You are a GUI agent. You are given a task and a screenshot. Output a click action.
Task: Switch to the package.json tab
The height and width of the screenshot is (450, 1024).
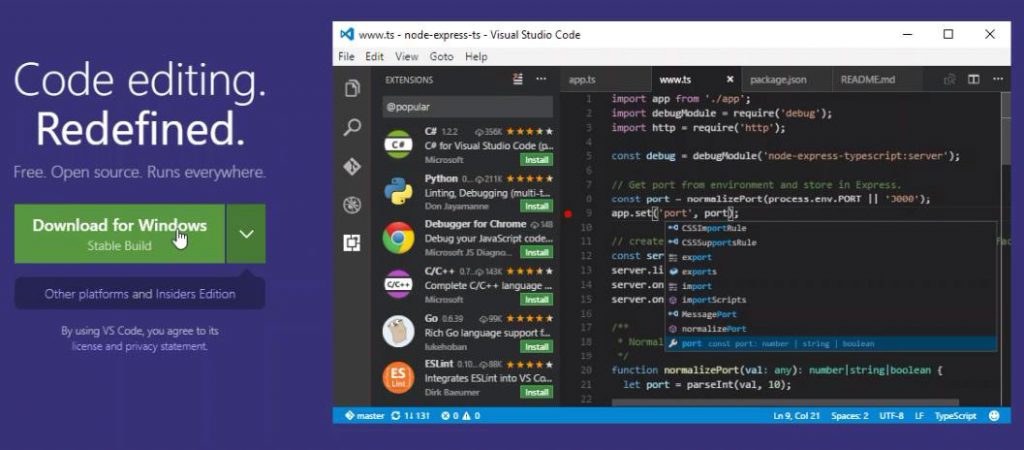(787, 80)
